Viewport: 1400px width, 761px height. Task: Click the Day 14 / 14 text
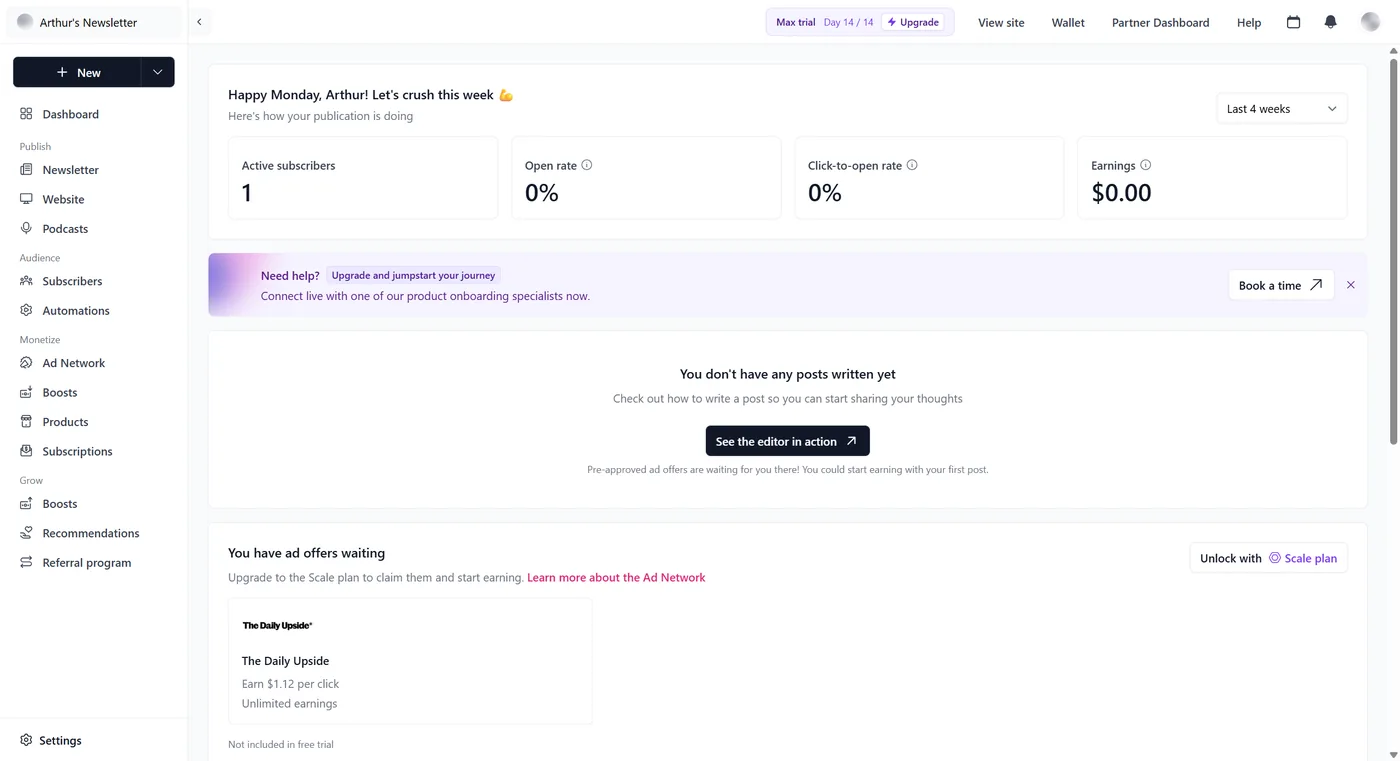(x=848, y=22)
